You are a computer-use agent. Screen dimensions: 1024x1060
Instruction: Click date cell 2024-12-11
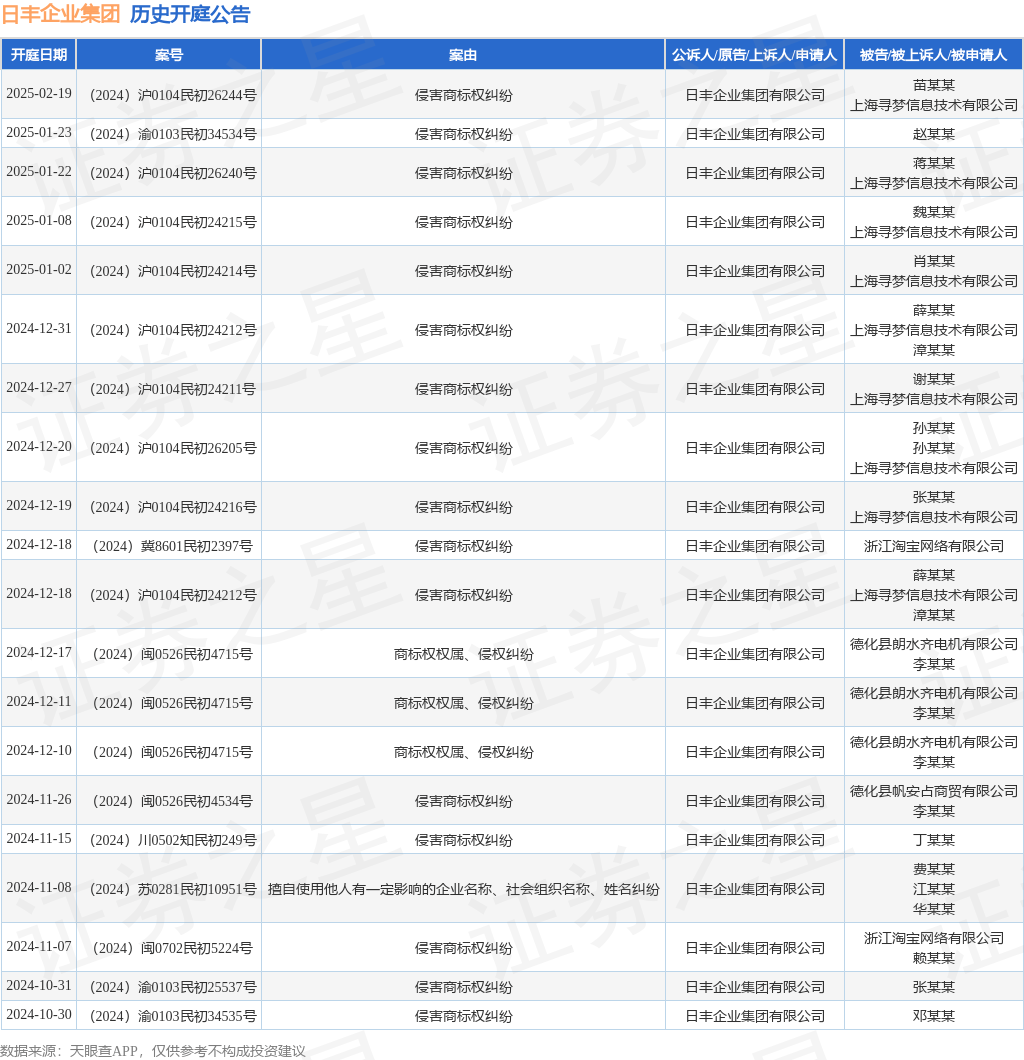coord(39,702)
